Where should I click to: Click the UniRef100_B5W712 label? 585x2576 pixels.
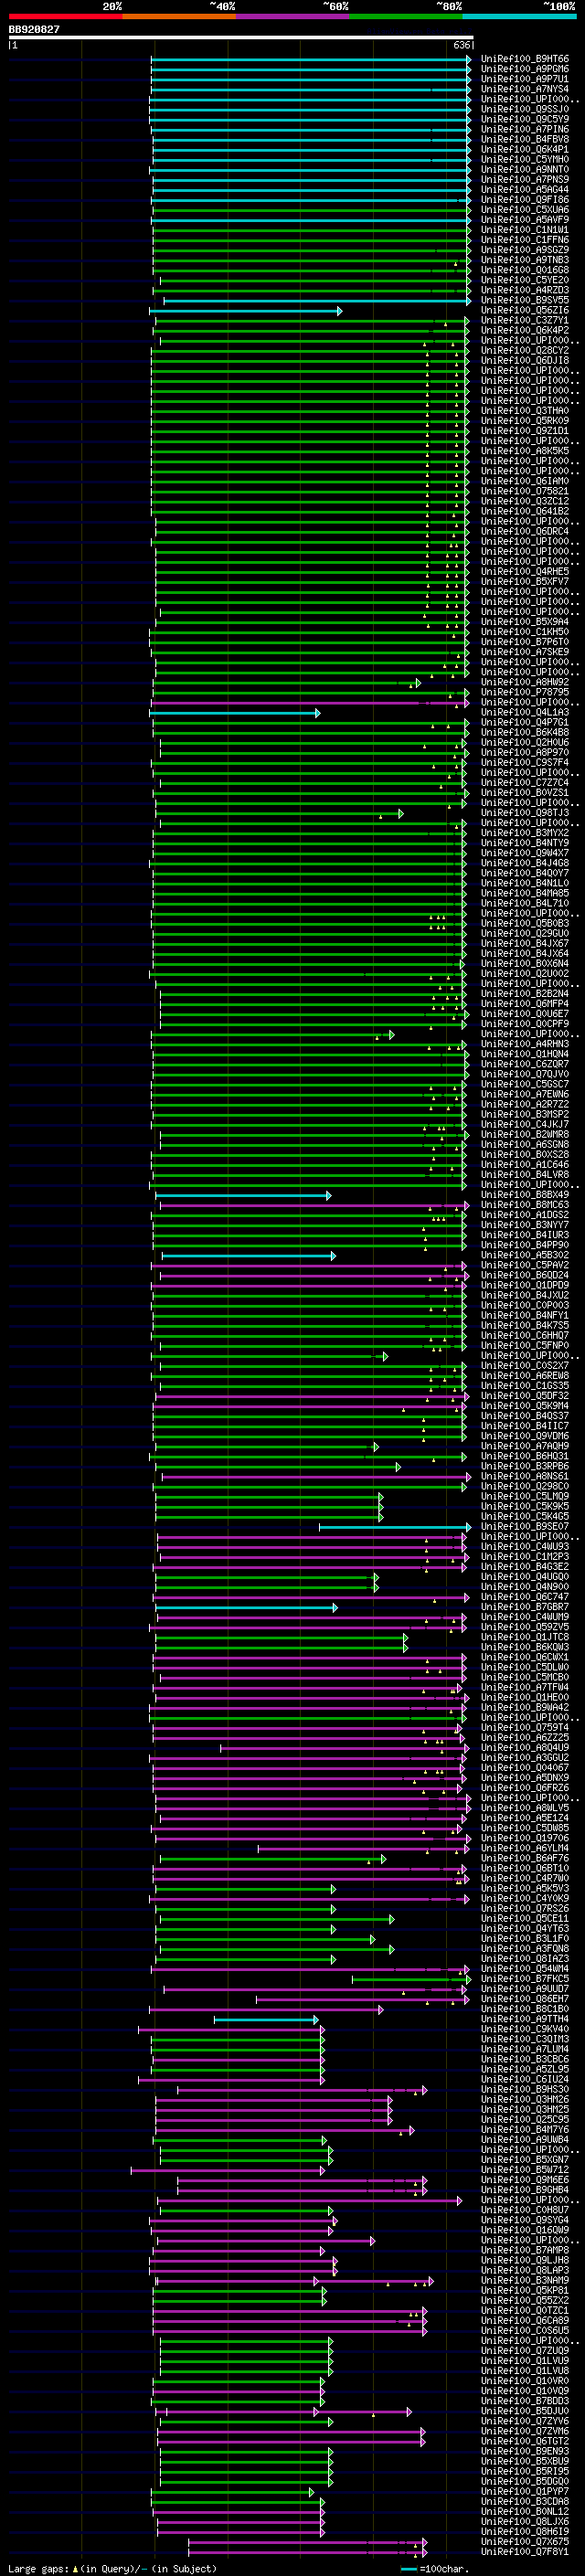pos(524,2170)
